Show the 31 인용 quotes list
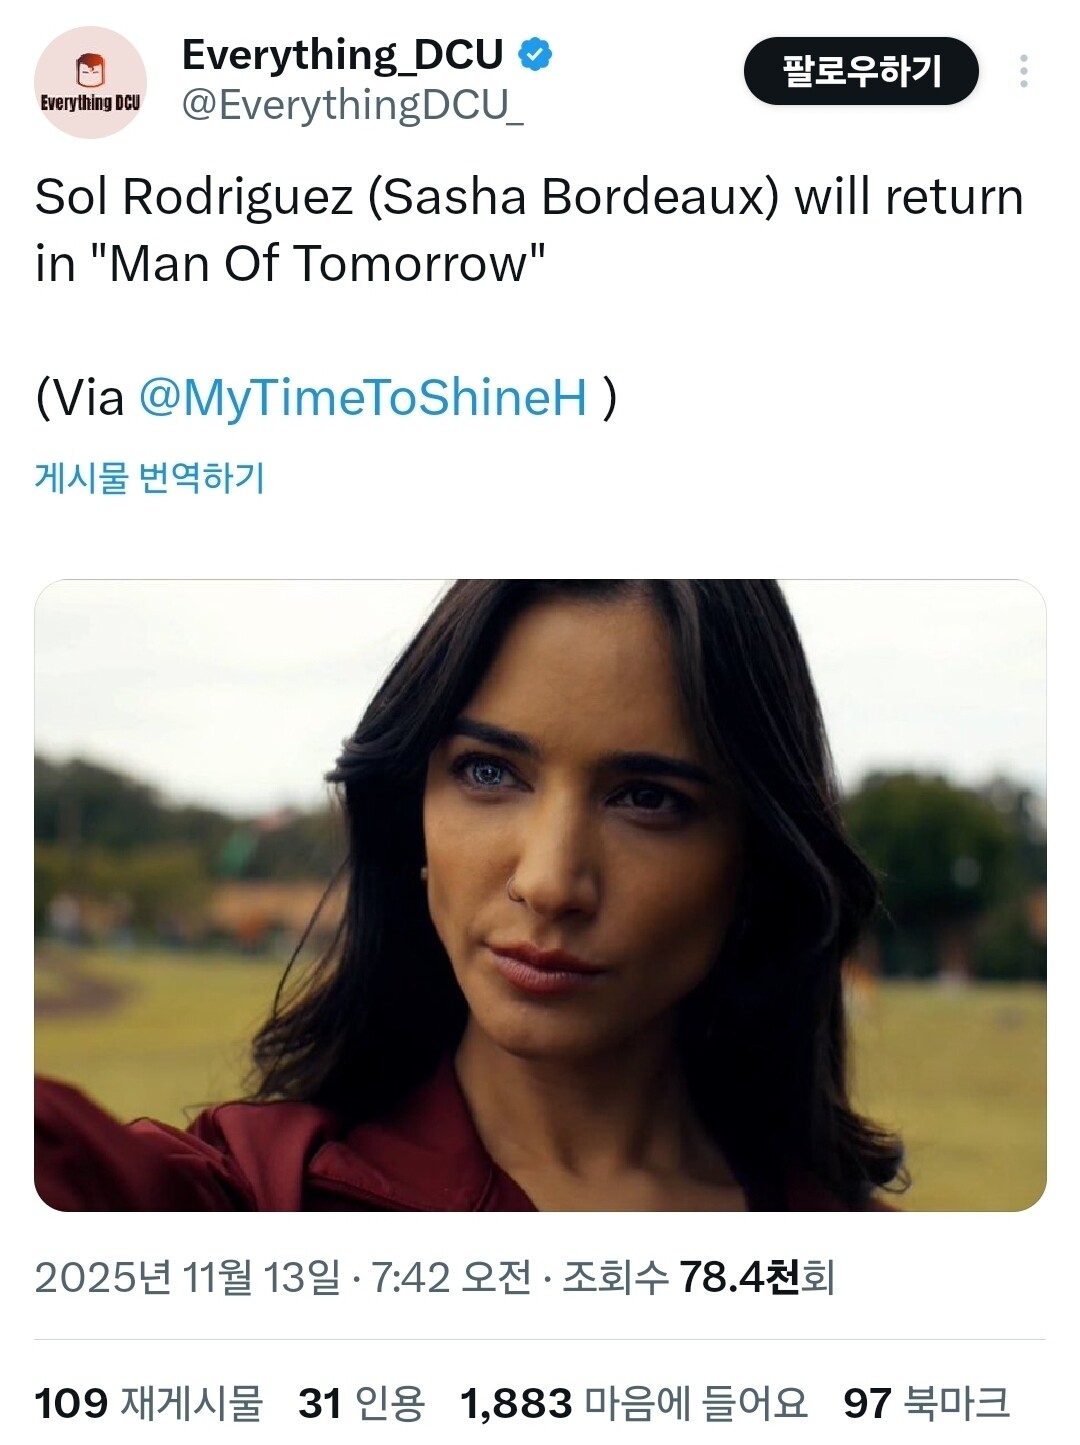 (x=361, y=1403)
